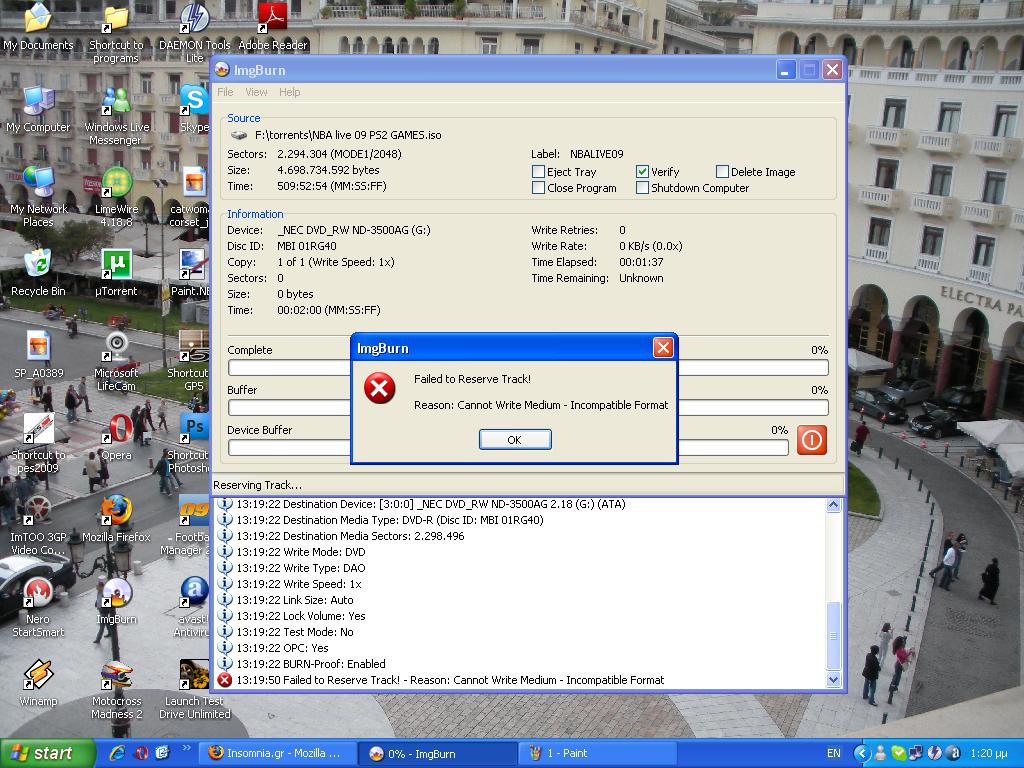Screen dimensions: 1024x768
Task: Open Windows Live Messenger desktop icon
Action: click(116, 116)
